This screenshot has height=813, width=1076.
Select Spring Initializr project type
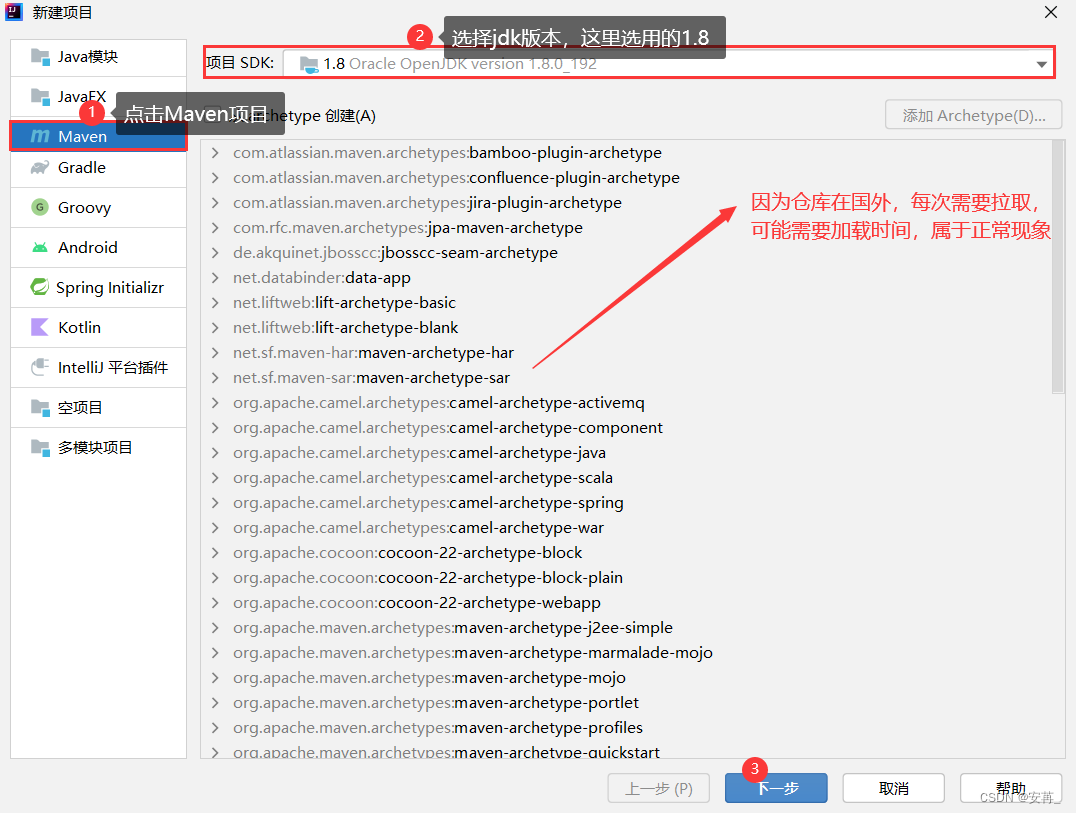(98, 287)
